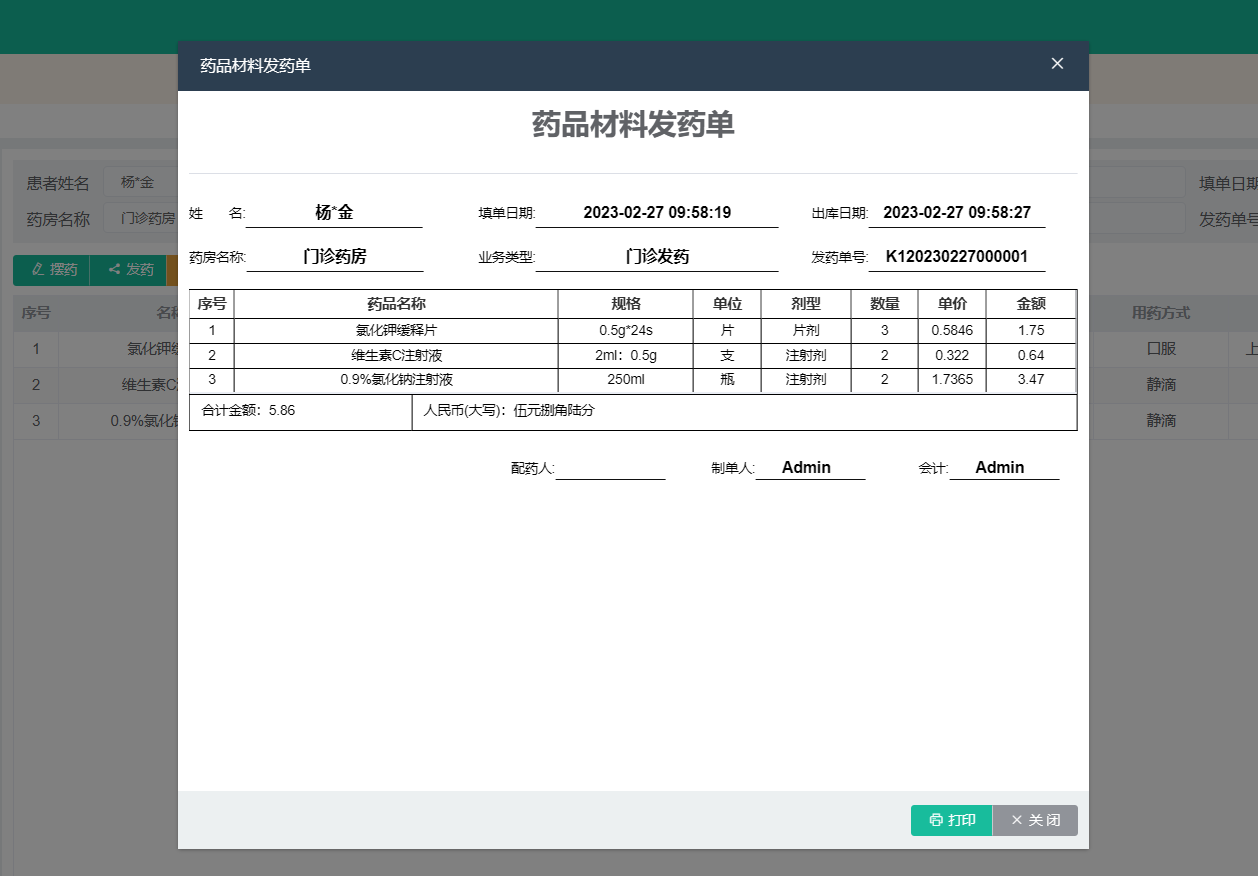Click the 金额 cell 3.47
1258x876 pixels.
(x=1031, y=379)
